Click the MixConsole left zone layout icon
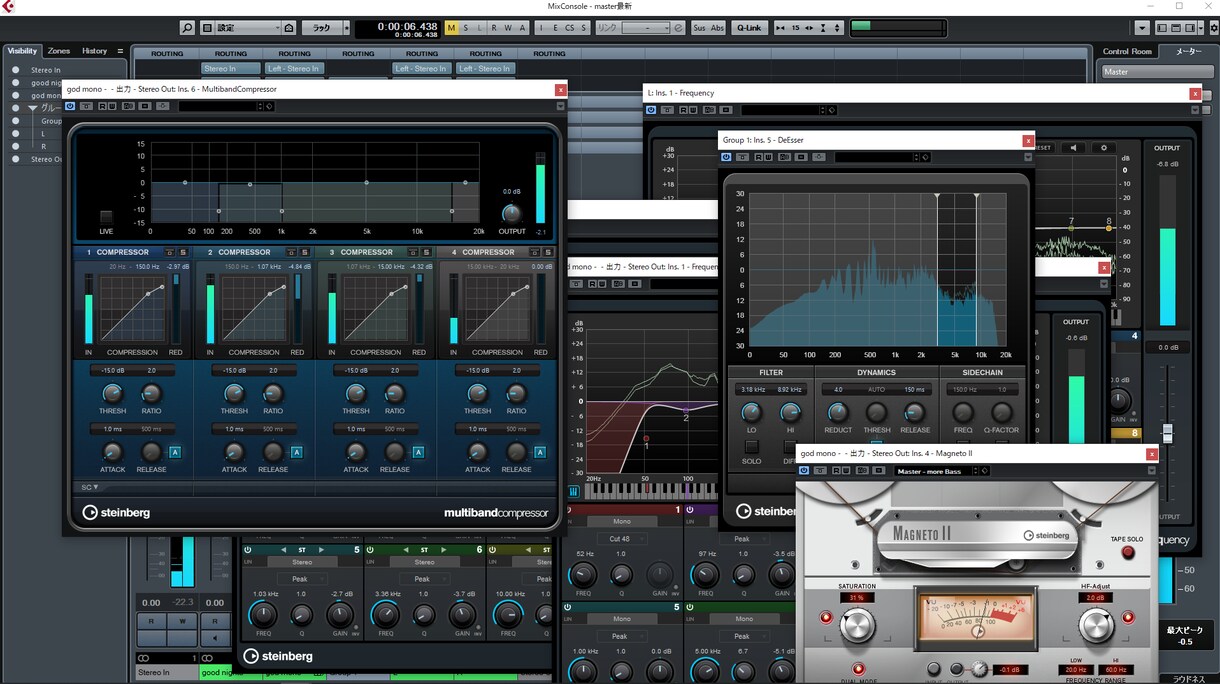The width and height of the screenshot is (1220, 684). 1161,28
